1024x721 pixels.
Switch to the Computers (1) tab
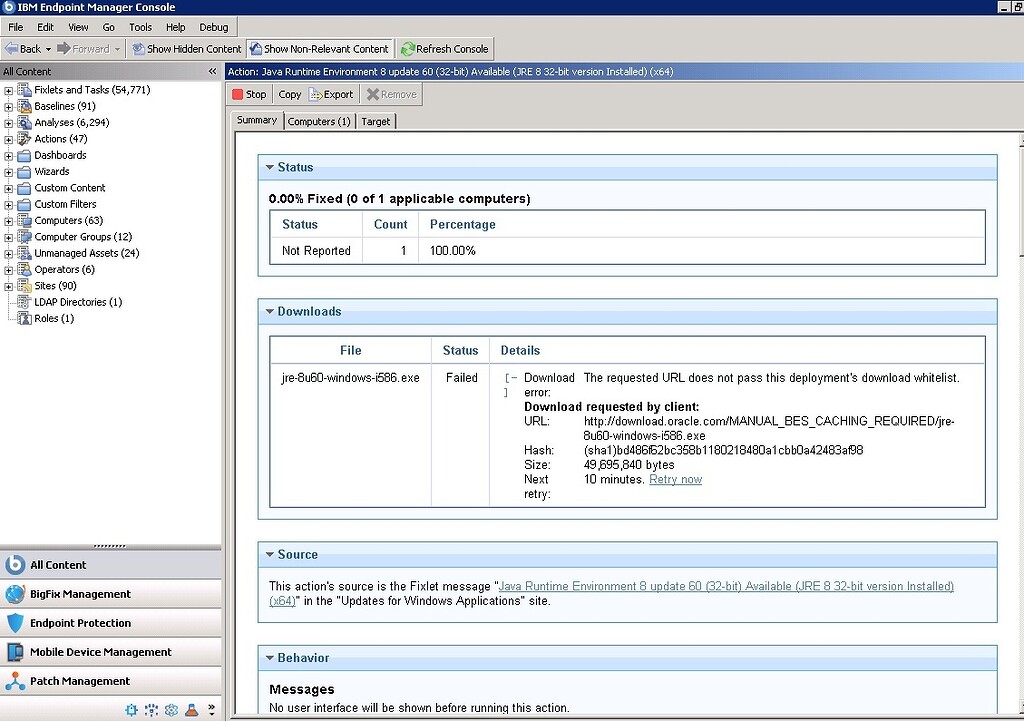[x=319, y=121]
